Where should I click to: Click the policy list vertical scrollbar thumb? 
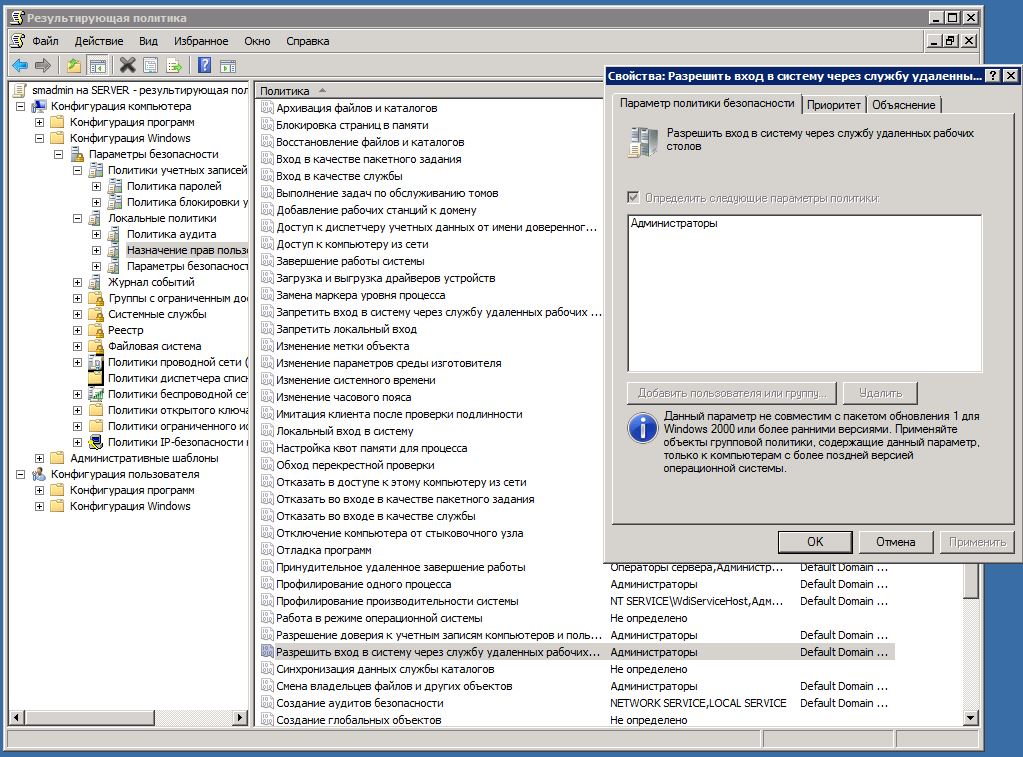[x=971, y=582]
